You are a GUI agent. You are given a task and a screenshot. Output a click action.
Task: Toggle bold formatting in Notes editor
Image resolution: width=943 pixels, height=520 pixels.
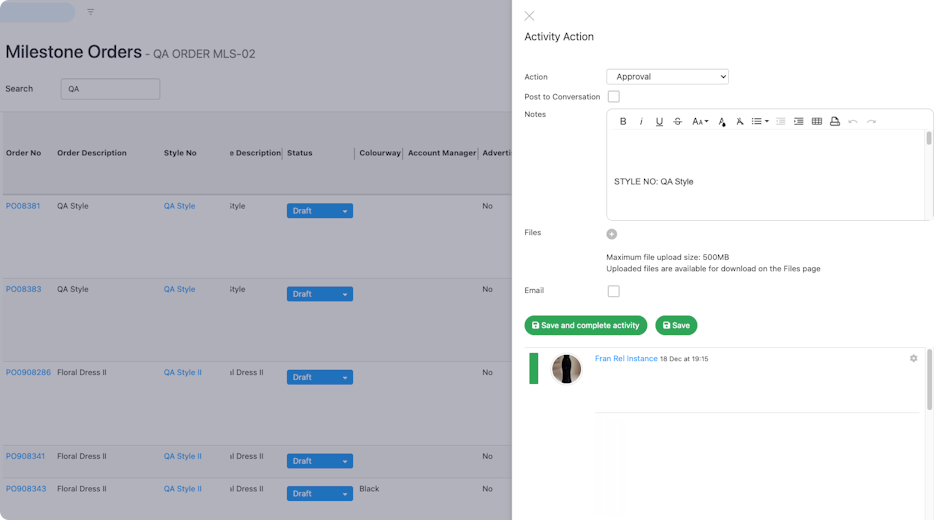pyautogui.click(x=623, y=121)
